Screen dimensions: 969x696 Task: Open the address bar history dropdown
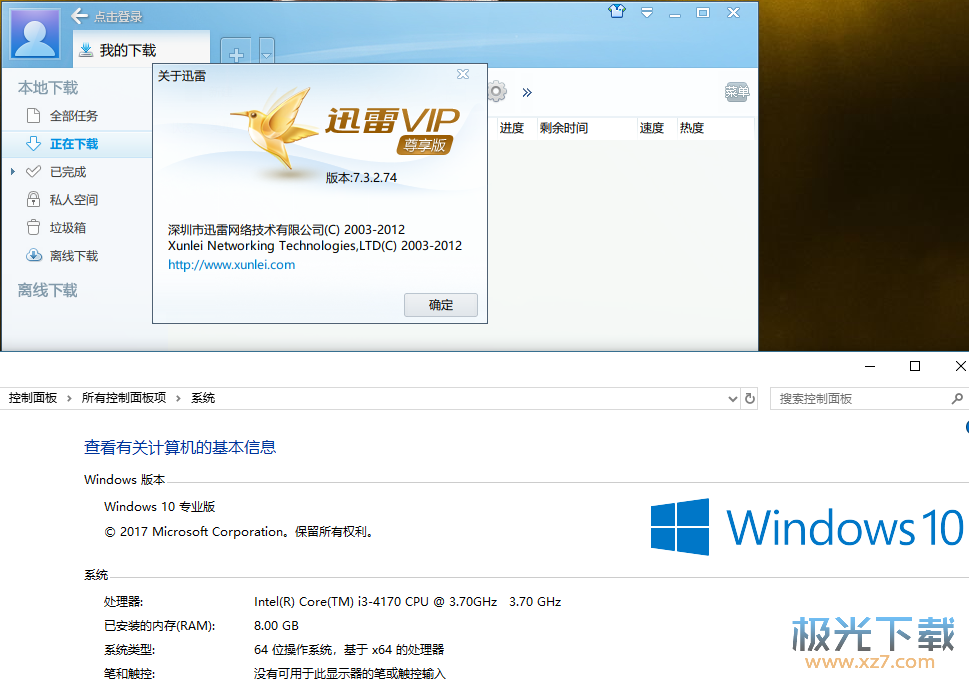tap(733, 399)
